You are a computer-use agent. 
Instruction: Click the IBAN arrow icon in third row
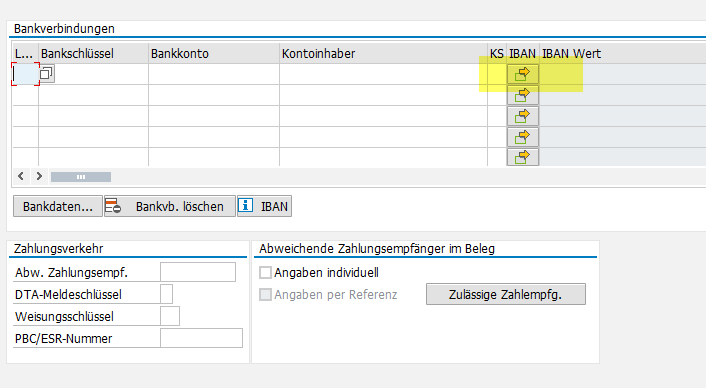click(x=522, y=116)
